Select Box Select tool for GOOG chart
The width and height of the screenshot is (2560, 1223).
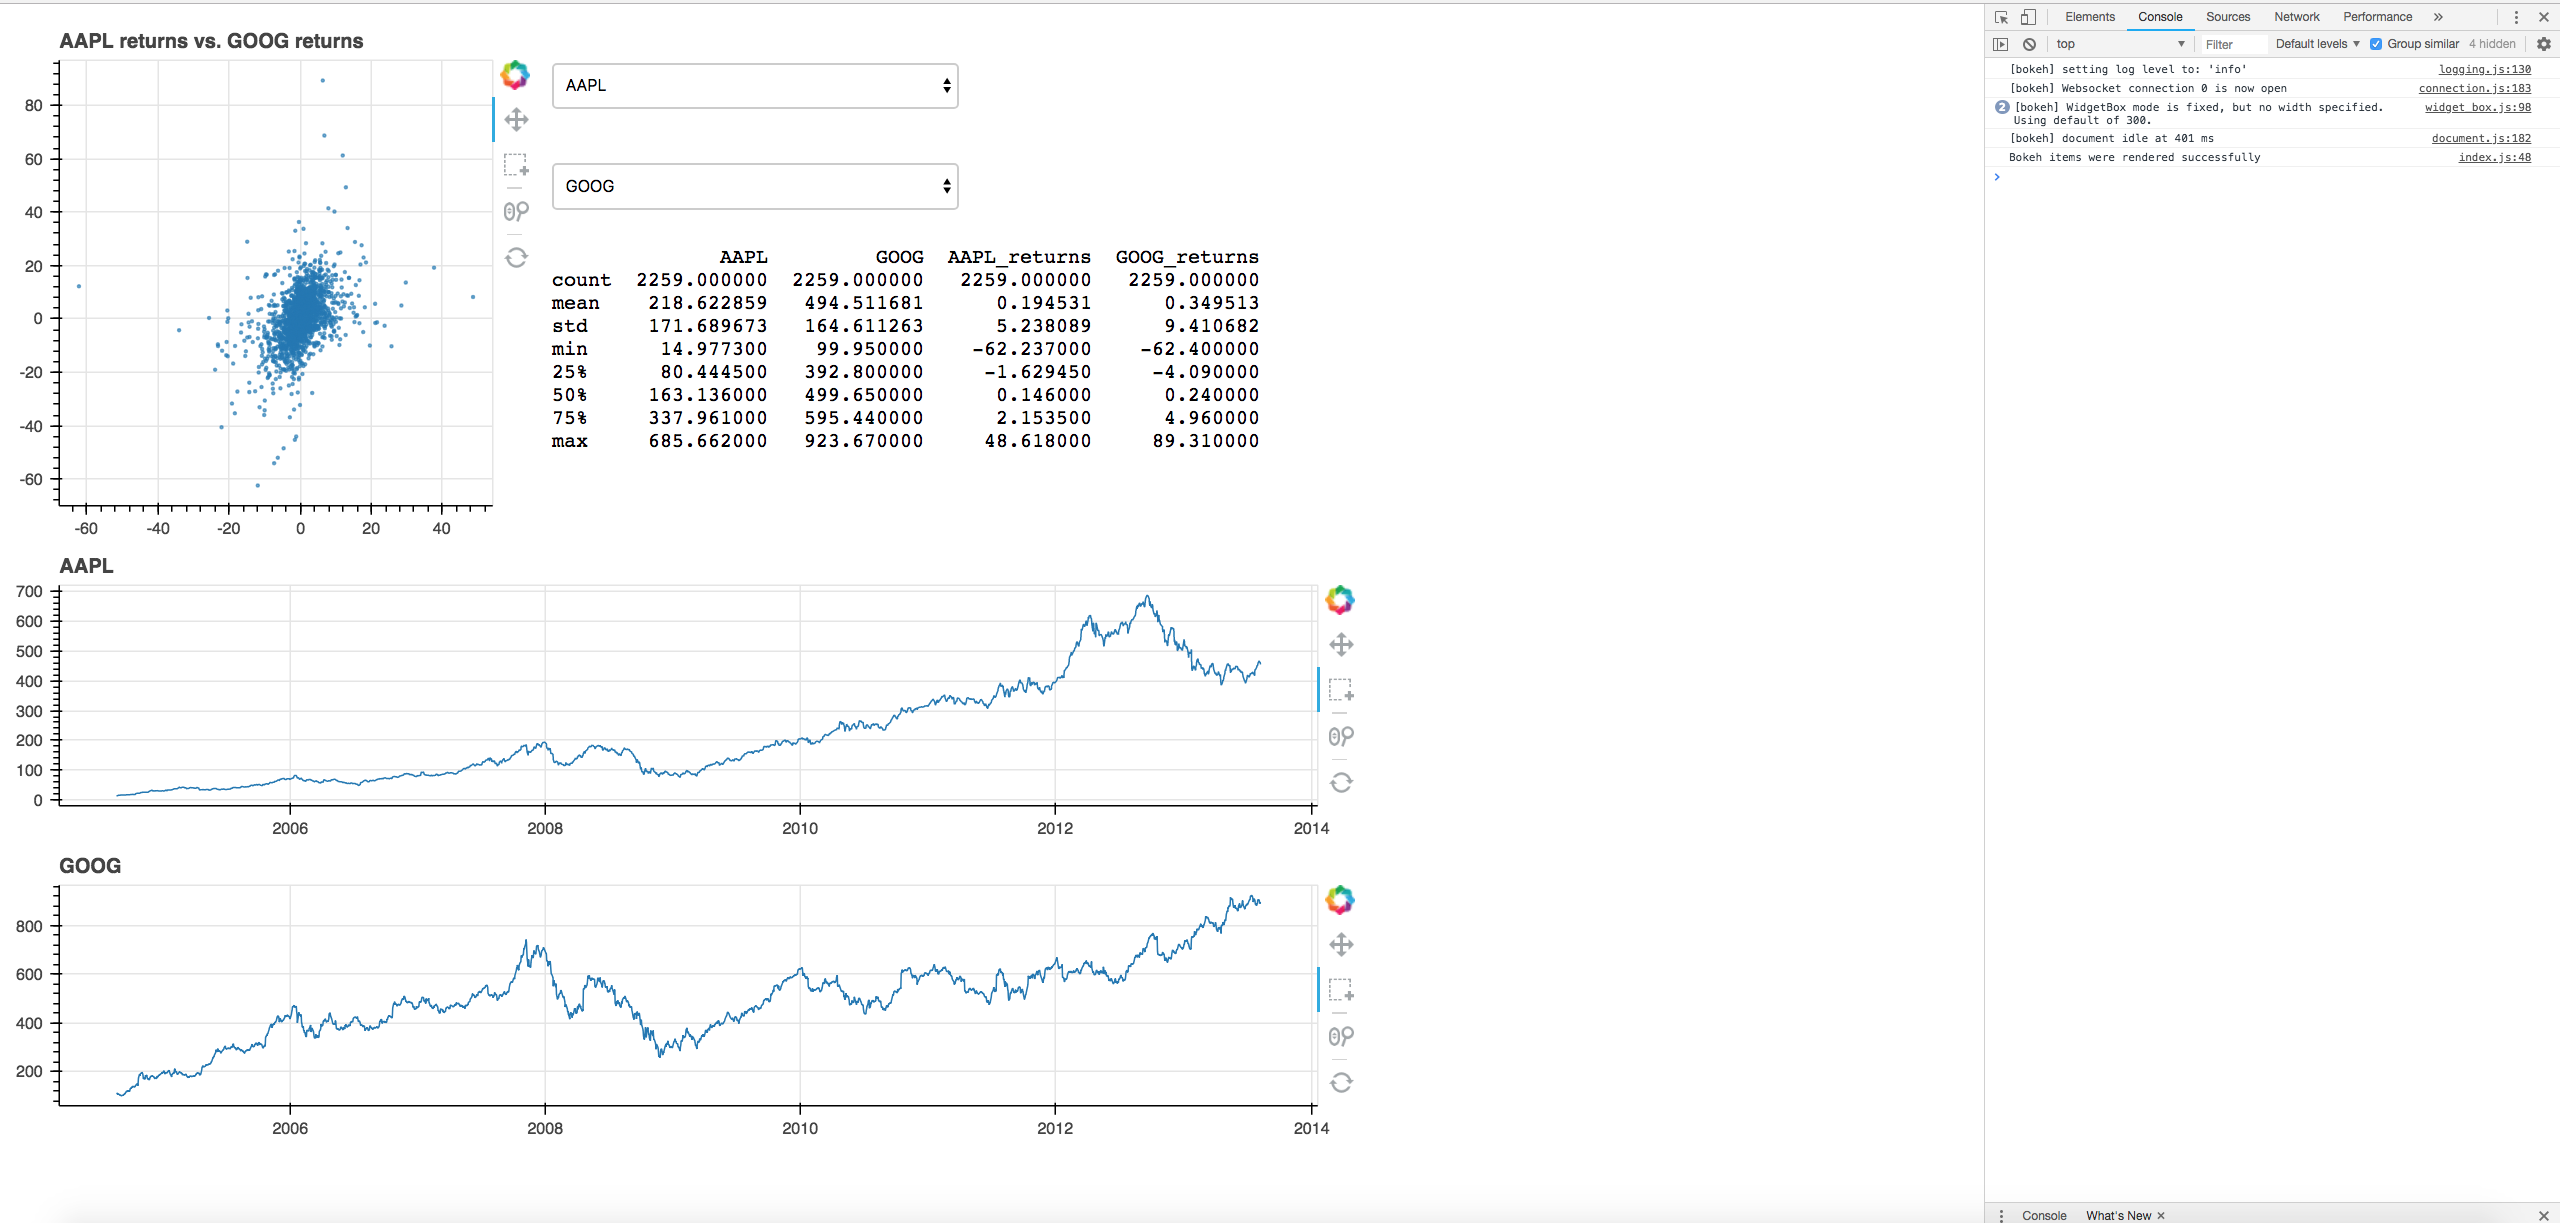tap(1341, 990)
